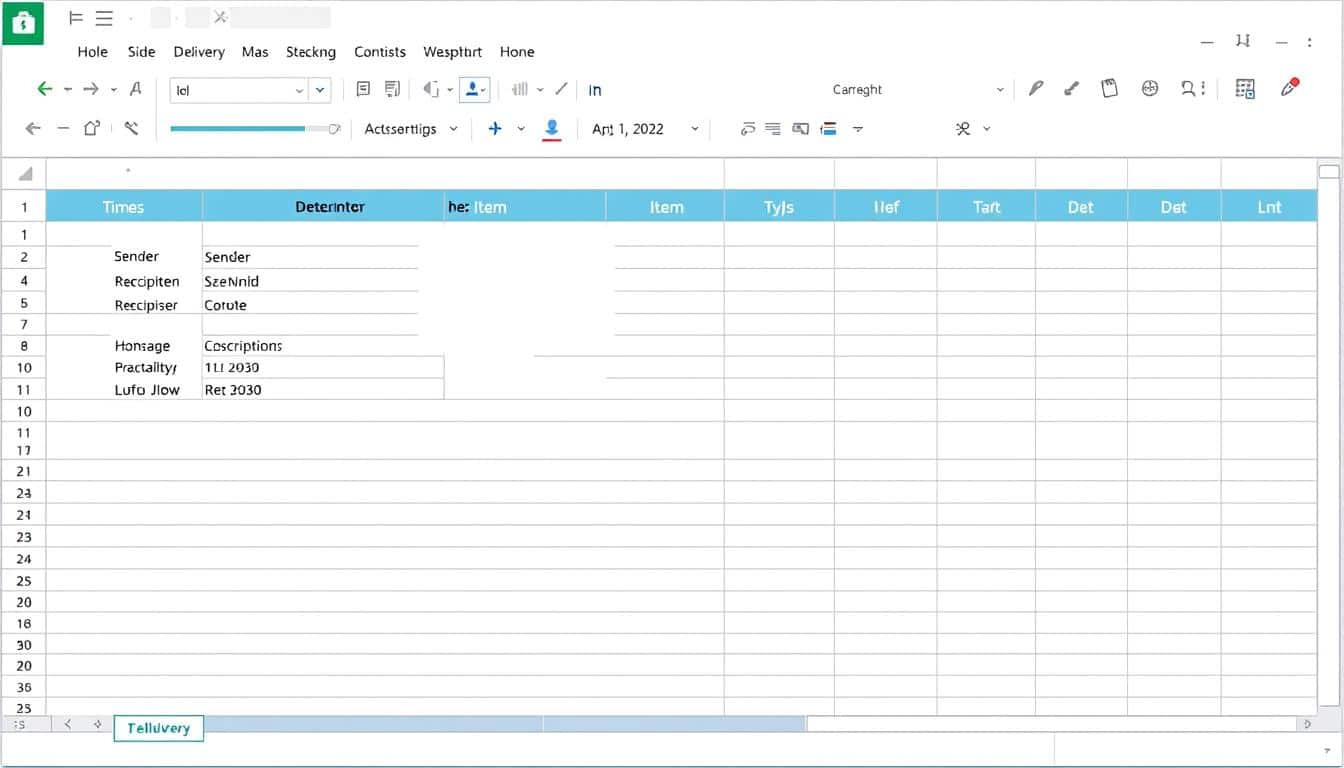Click the flag-like icon in title bar

[76, 18]
